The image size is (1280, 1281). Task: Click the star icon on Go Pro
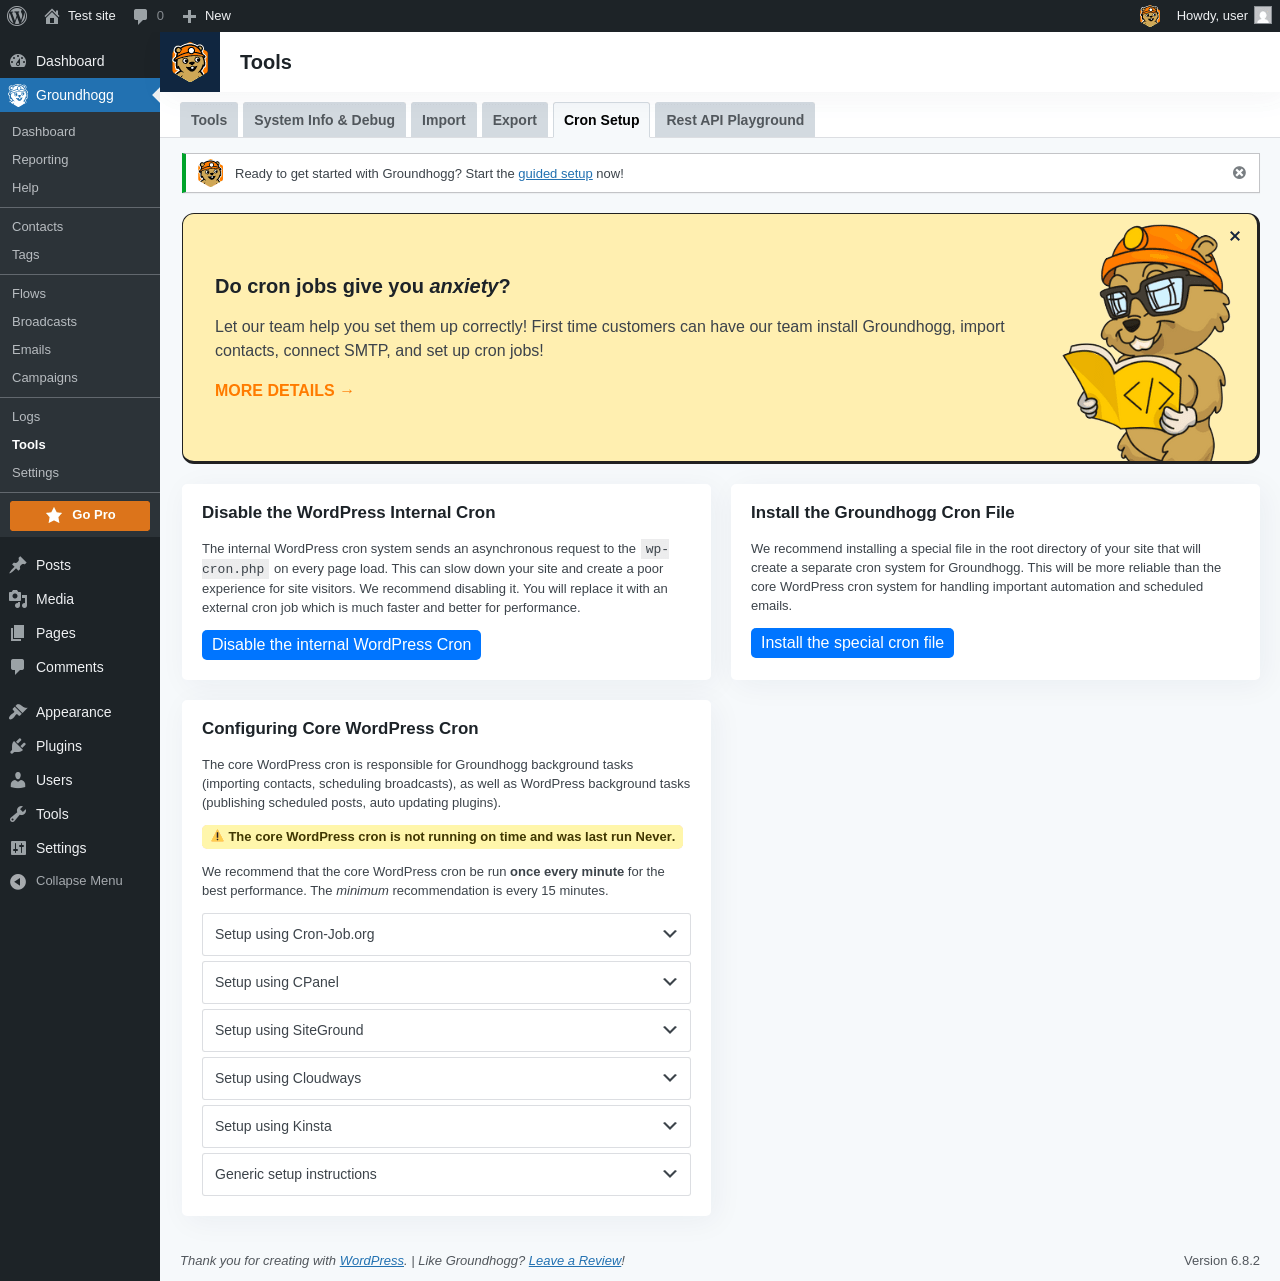pos(54,515)
